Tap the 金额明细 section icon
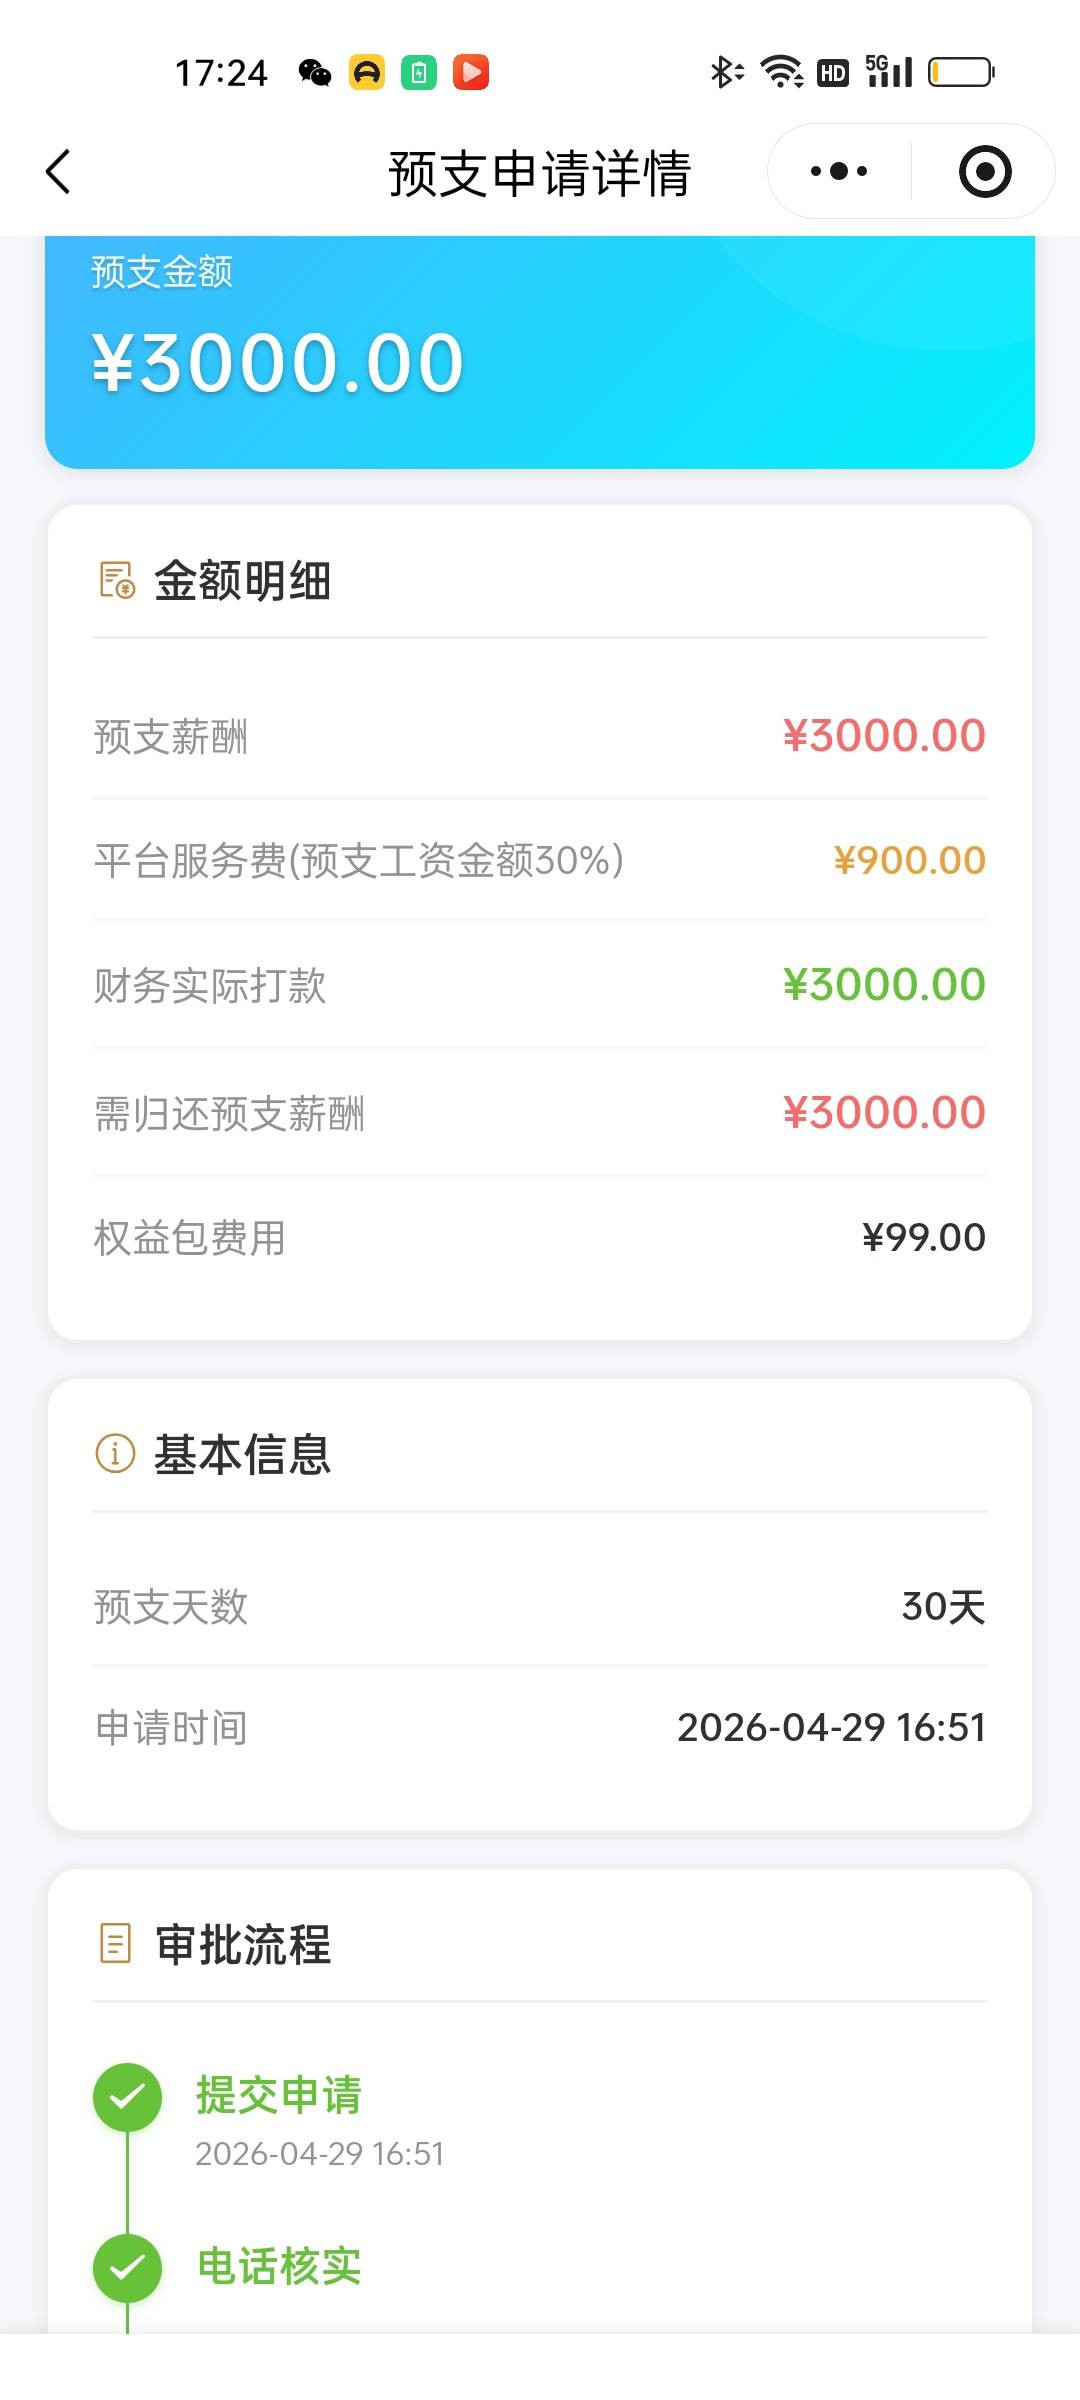The image size is (1080, 2400). [117, 580]
